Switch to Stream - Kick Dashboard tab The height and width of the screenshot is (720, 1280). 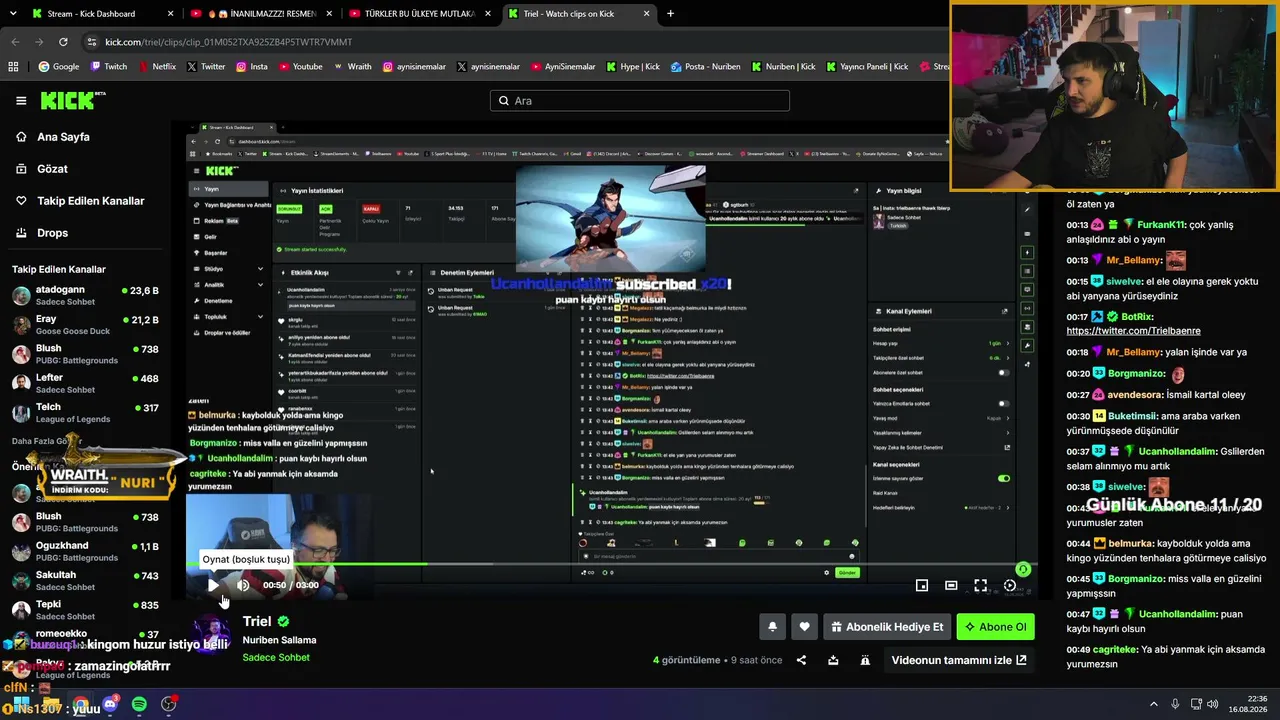click(101, 14)
